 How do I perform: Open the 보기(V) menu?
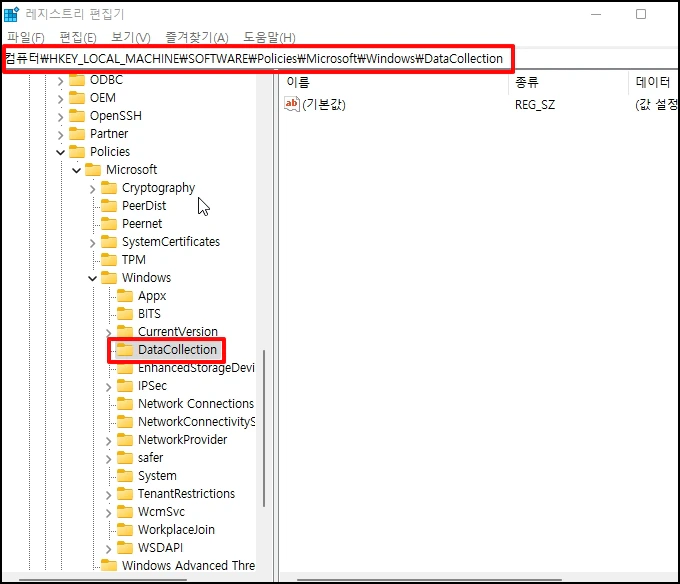pos(131,37)
